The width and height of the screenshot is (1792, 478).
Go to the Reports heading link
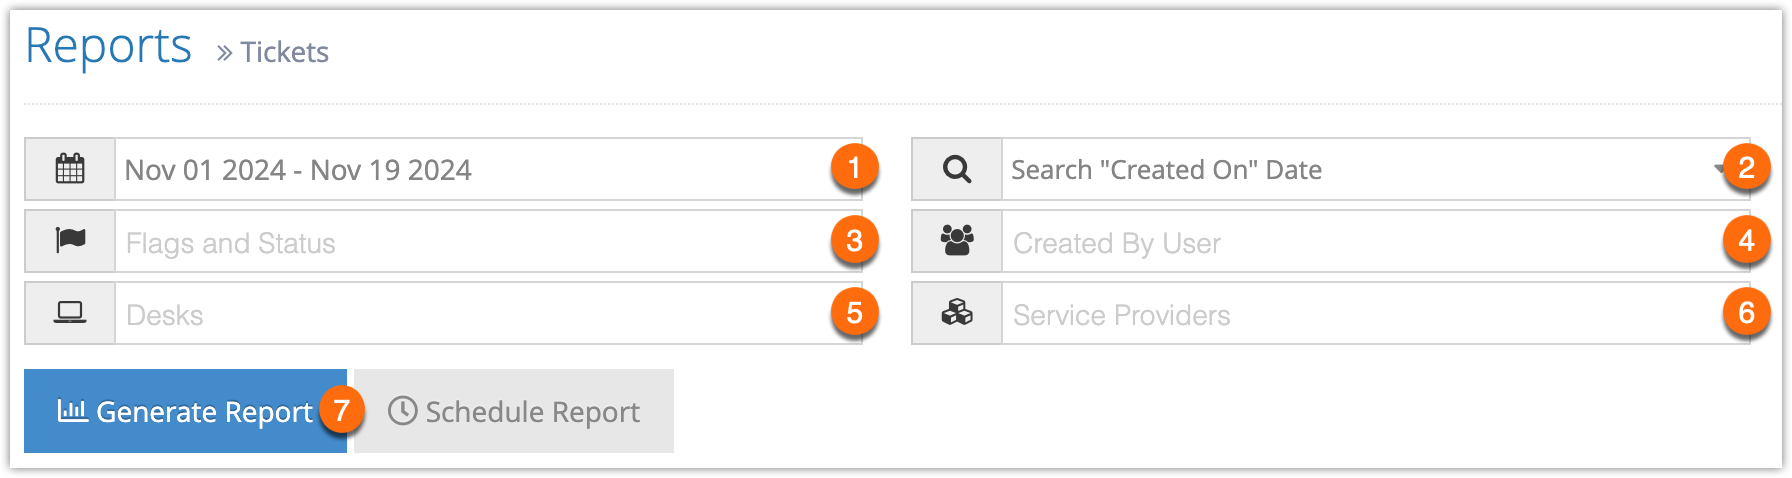tap(108, 47)
